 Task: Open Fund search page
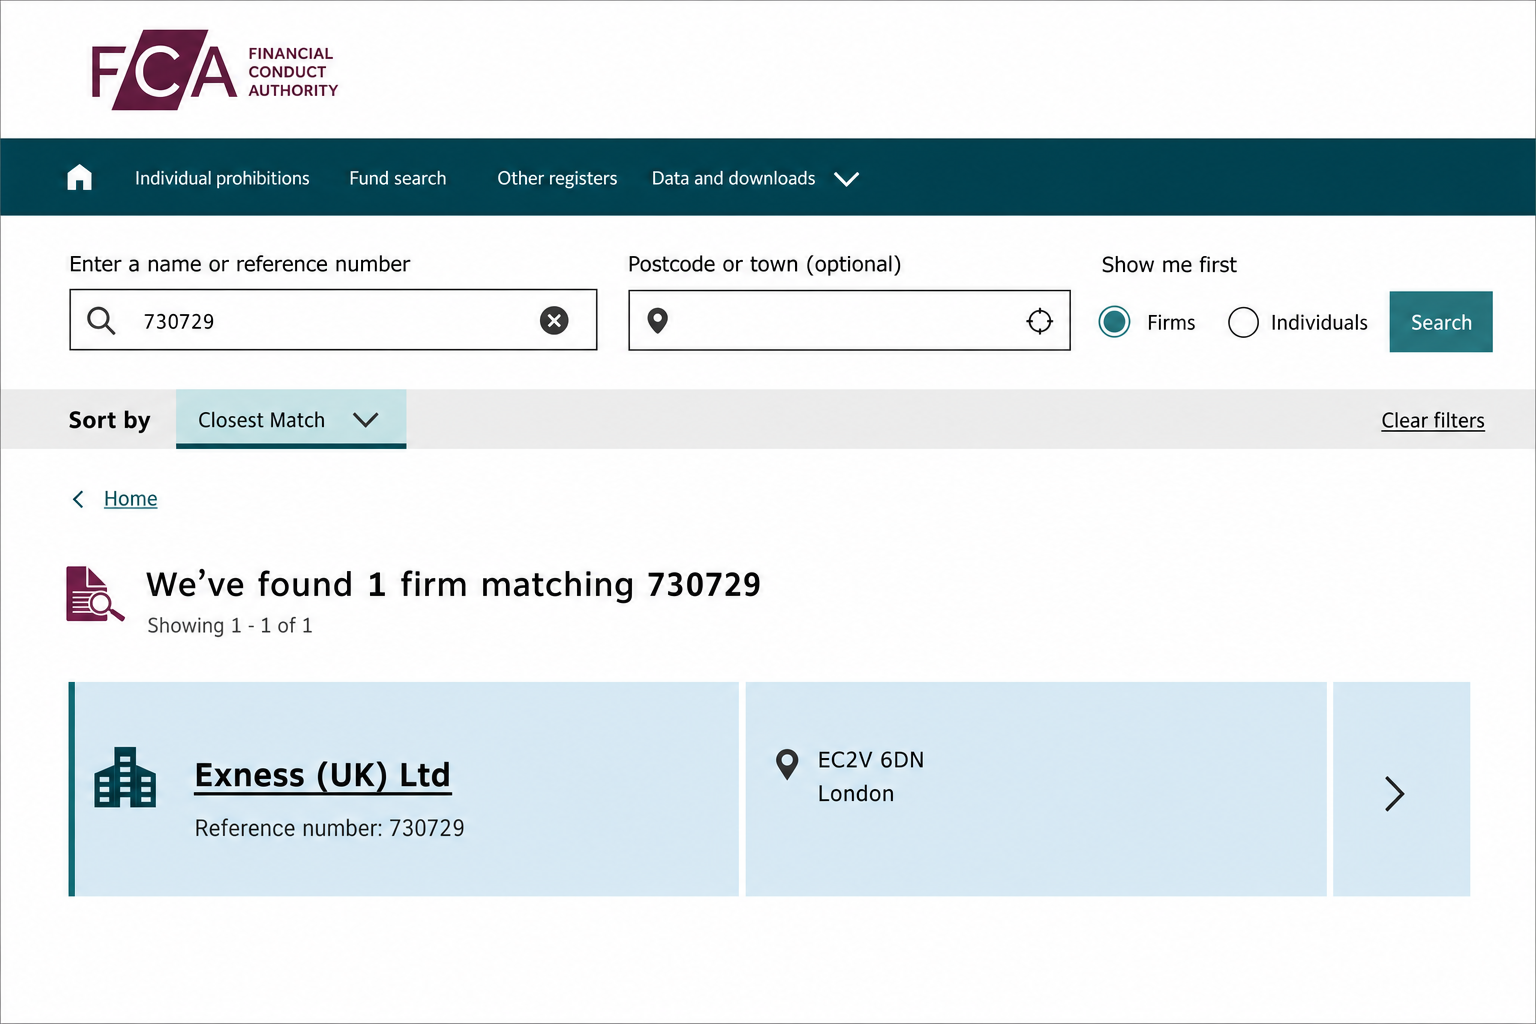(x=398, y=178)
